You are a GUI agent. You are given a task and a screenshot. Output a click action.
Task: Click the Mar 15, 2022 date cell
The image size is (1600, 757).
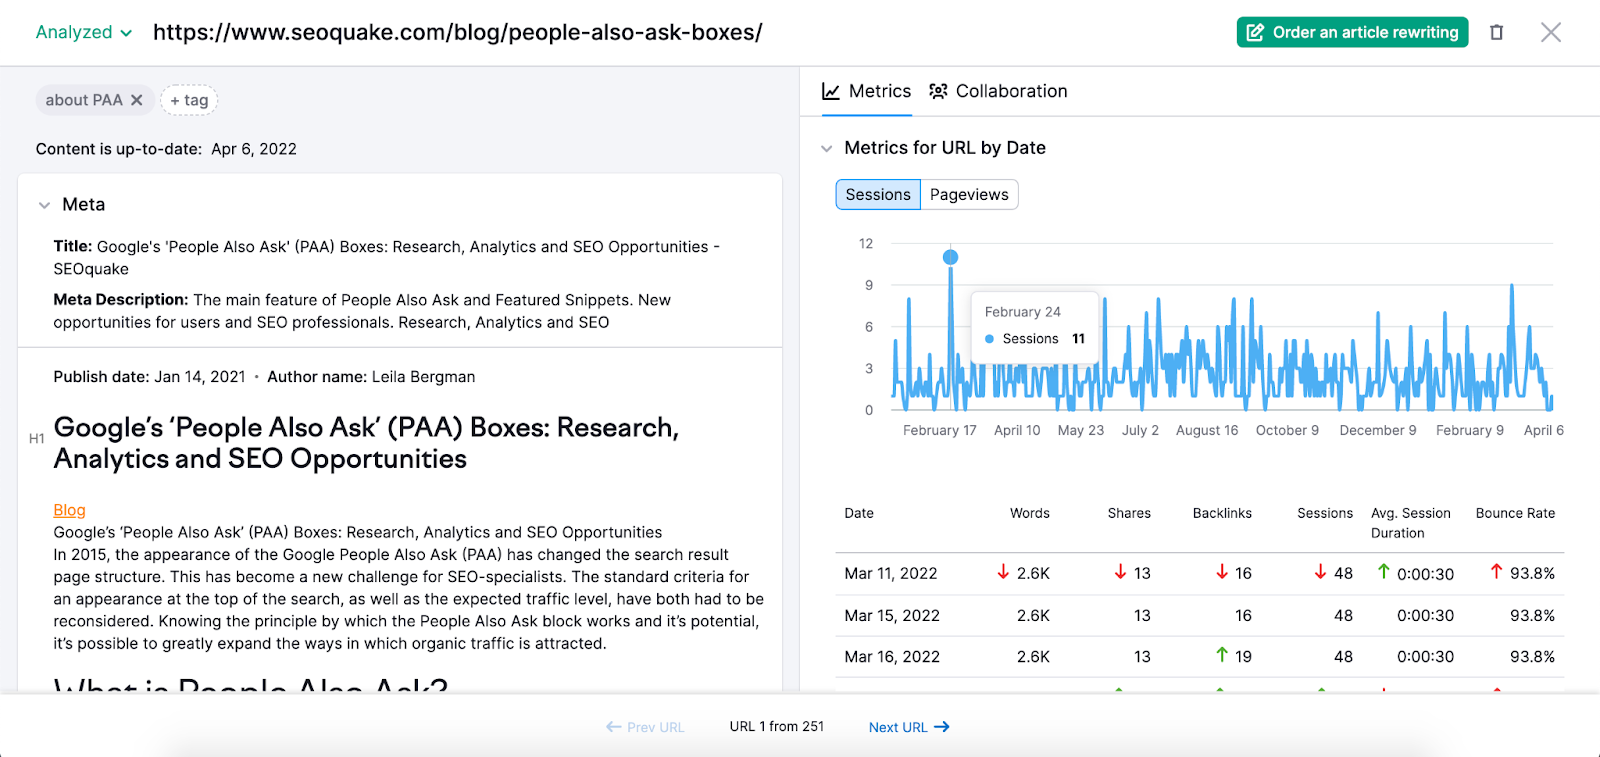[892, 615]
